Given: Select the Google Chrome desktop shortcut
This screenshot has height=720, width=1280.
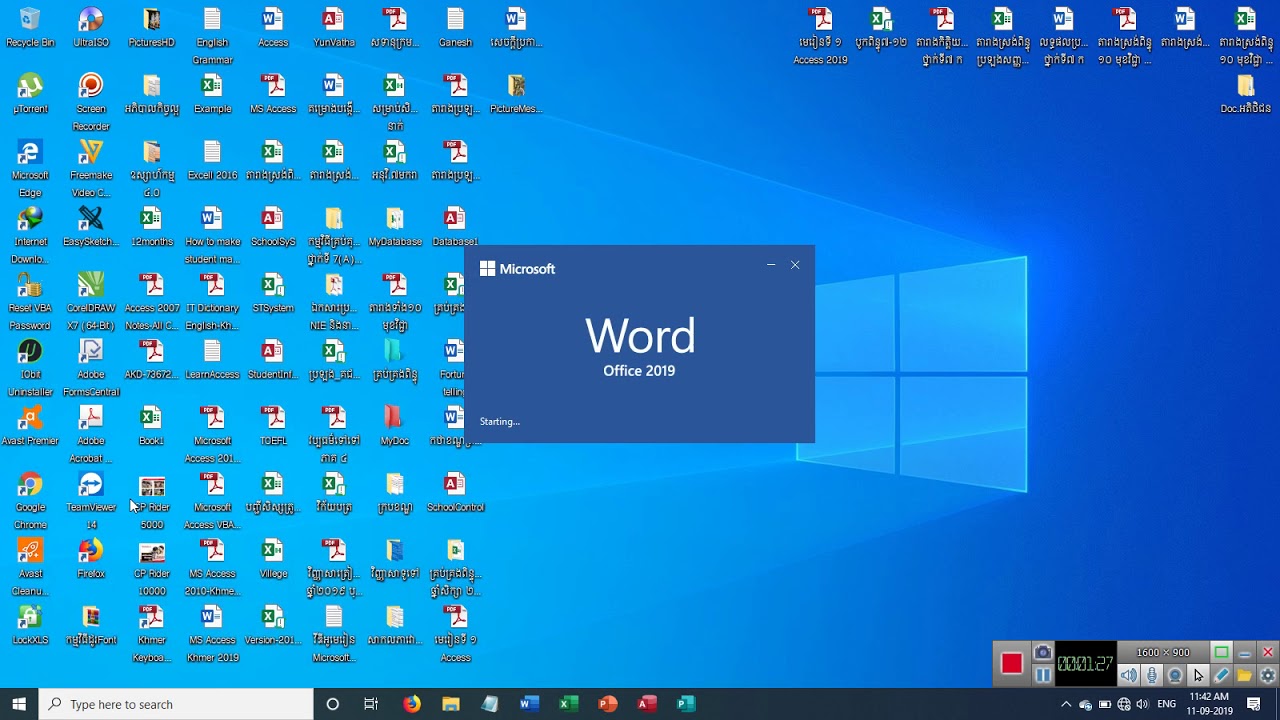Looking at the screenshot, I should 30,500.
